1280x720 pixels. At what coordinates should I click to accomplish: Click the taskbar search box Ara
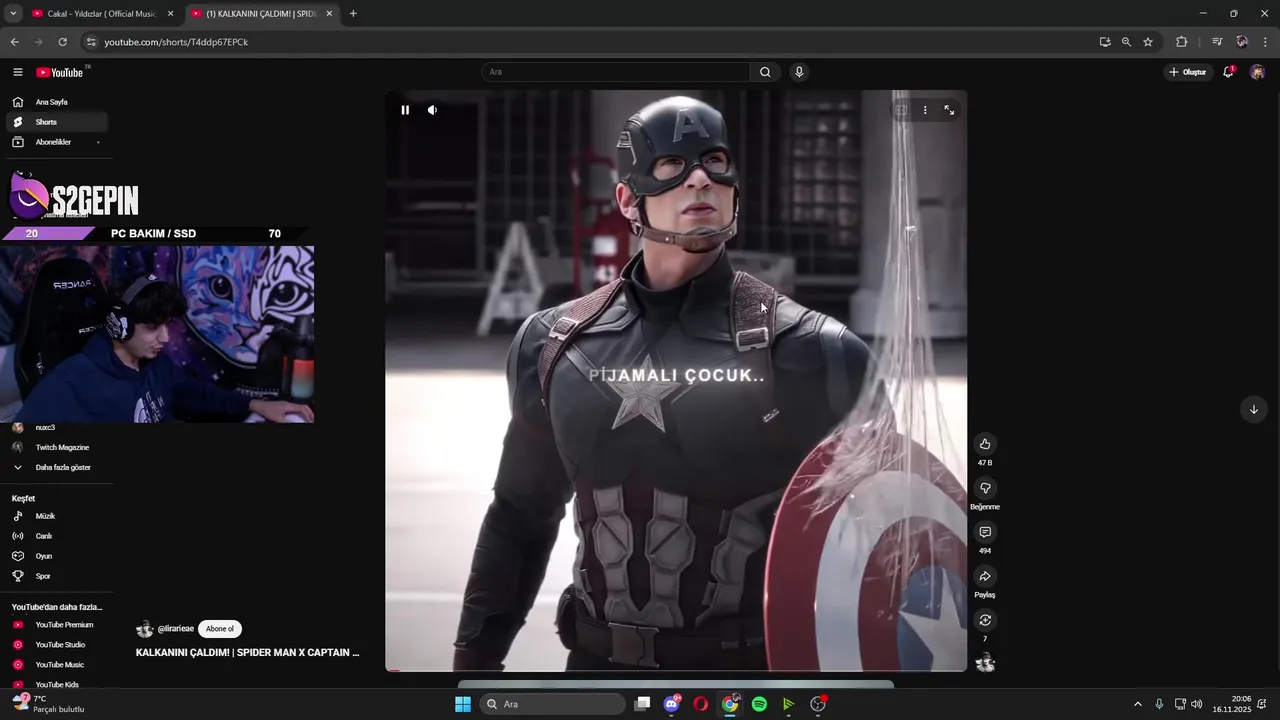pyautogui.click(x=552, y=704)
